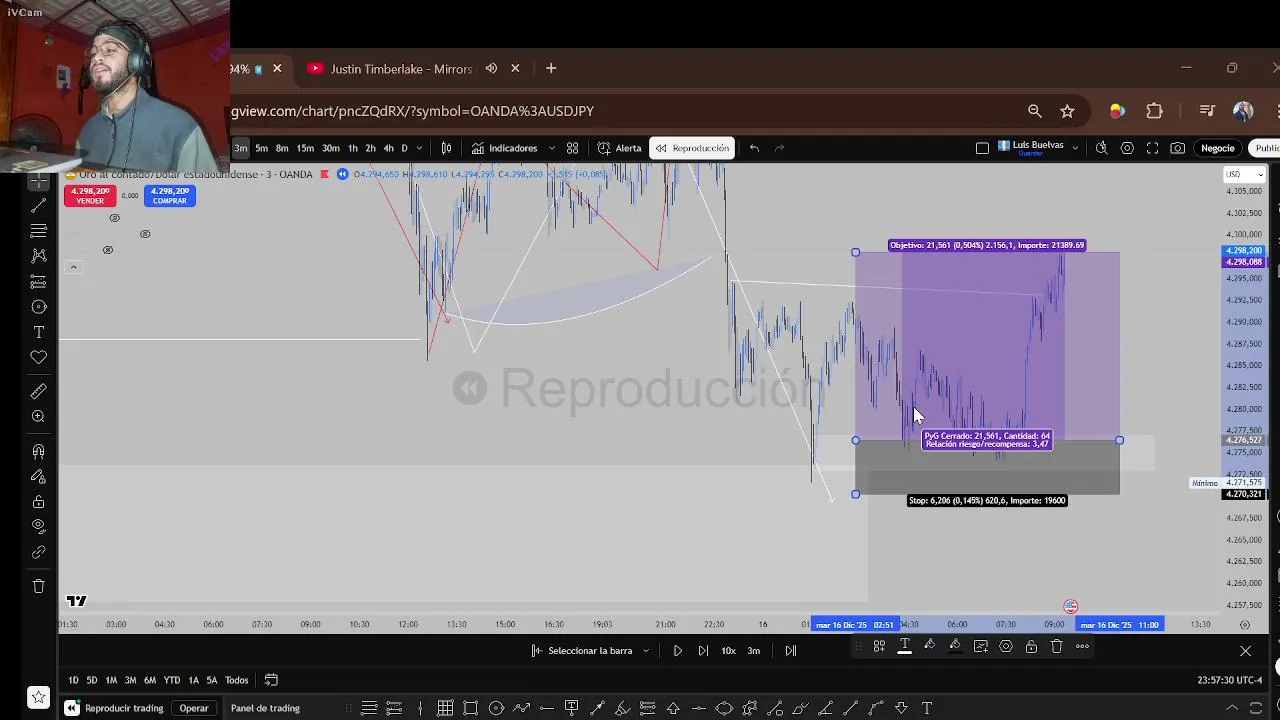Toggle lock all drawings
The height and width of the screenshot is (720, 1280).
pyautogui.click(x=38, y=502)
